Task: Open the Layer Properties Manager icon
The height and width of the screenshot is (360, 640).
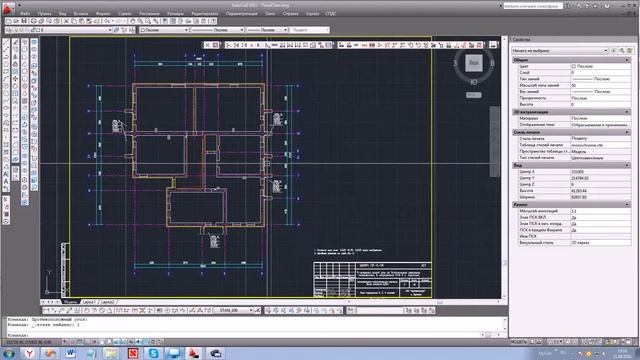Action: click(x=9, y=30)
